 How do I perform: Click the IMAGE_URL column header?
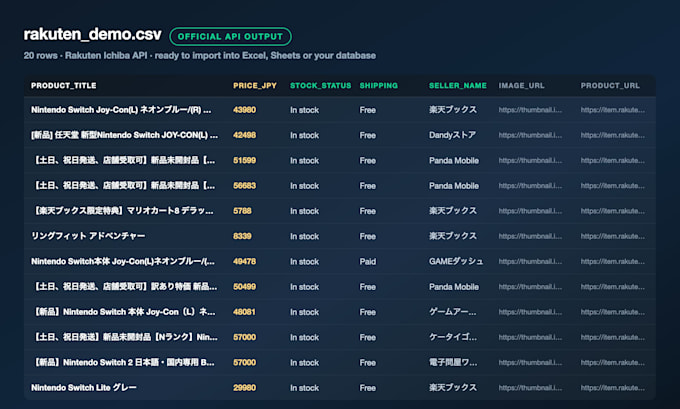[x=521, y=85]
